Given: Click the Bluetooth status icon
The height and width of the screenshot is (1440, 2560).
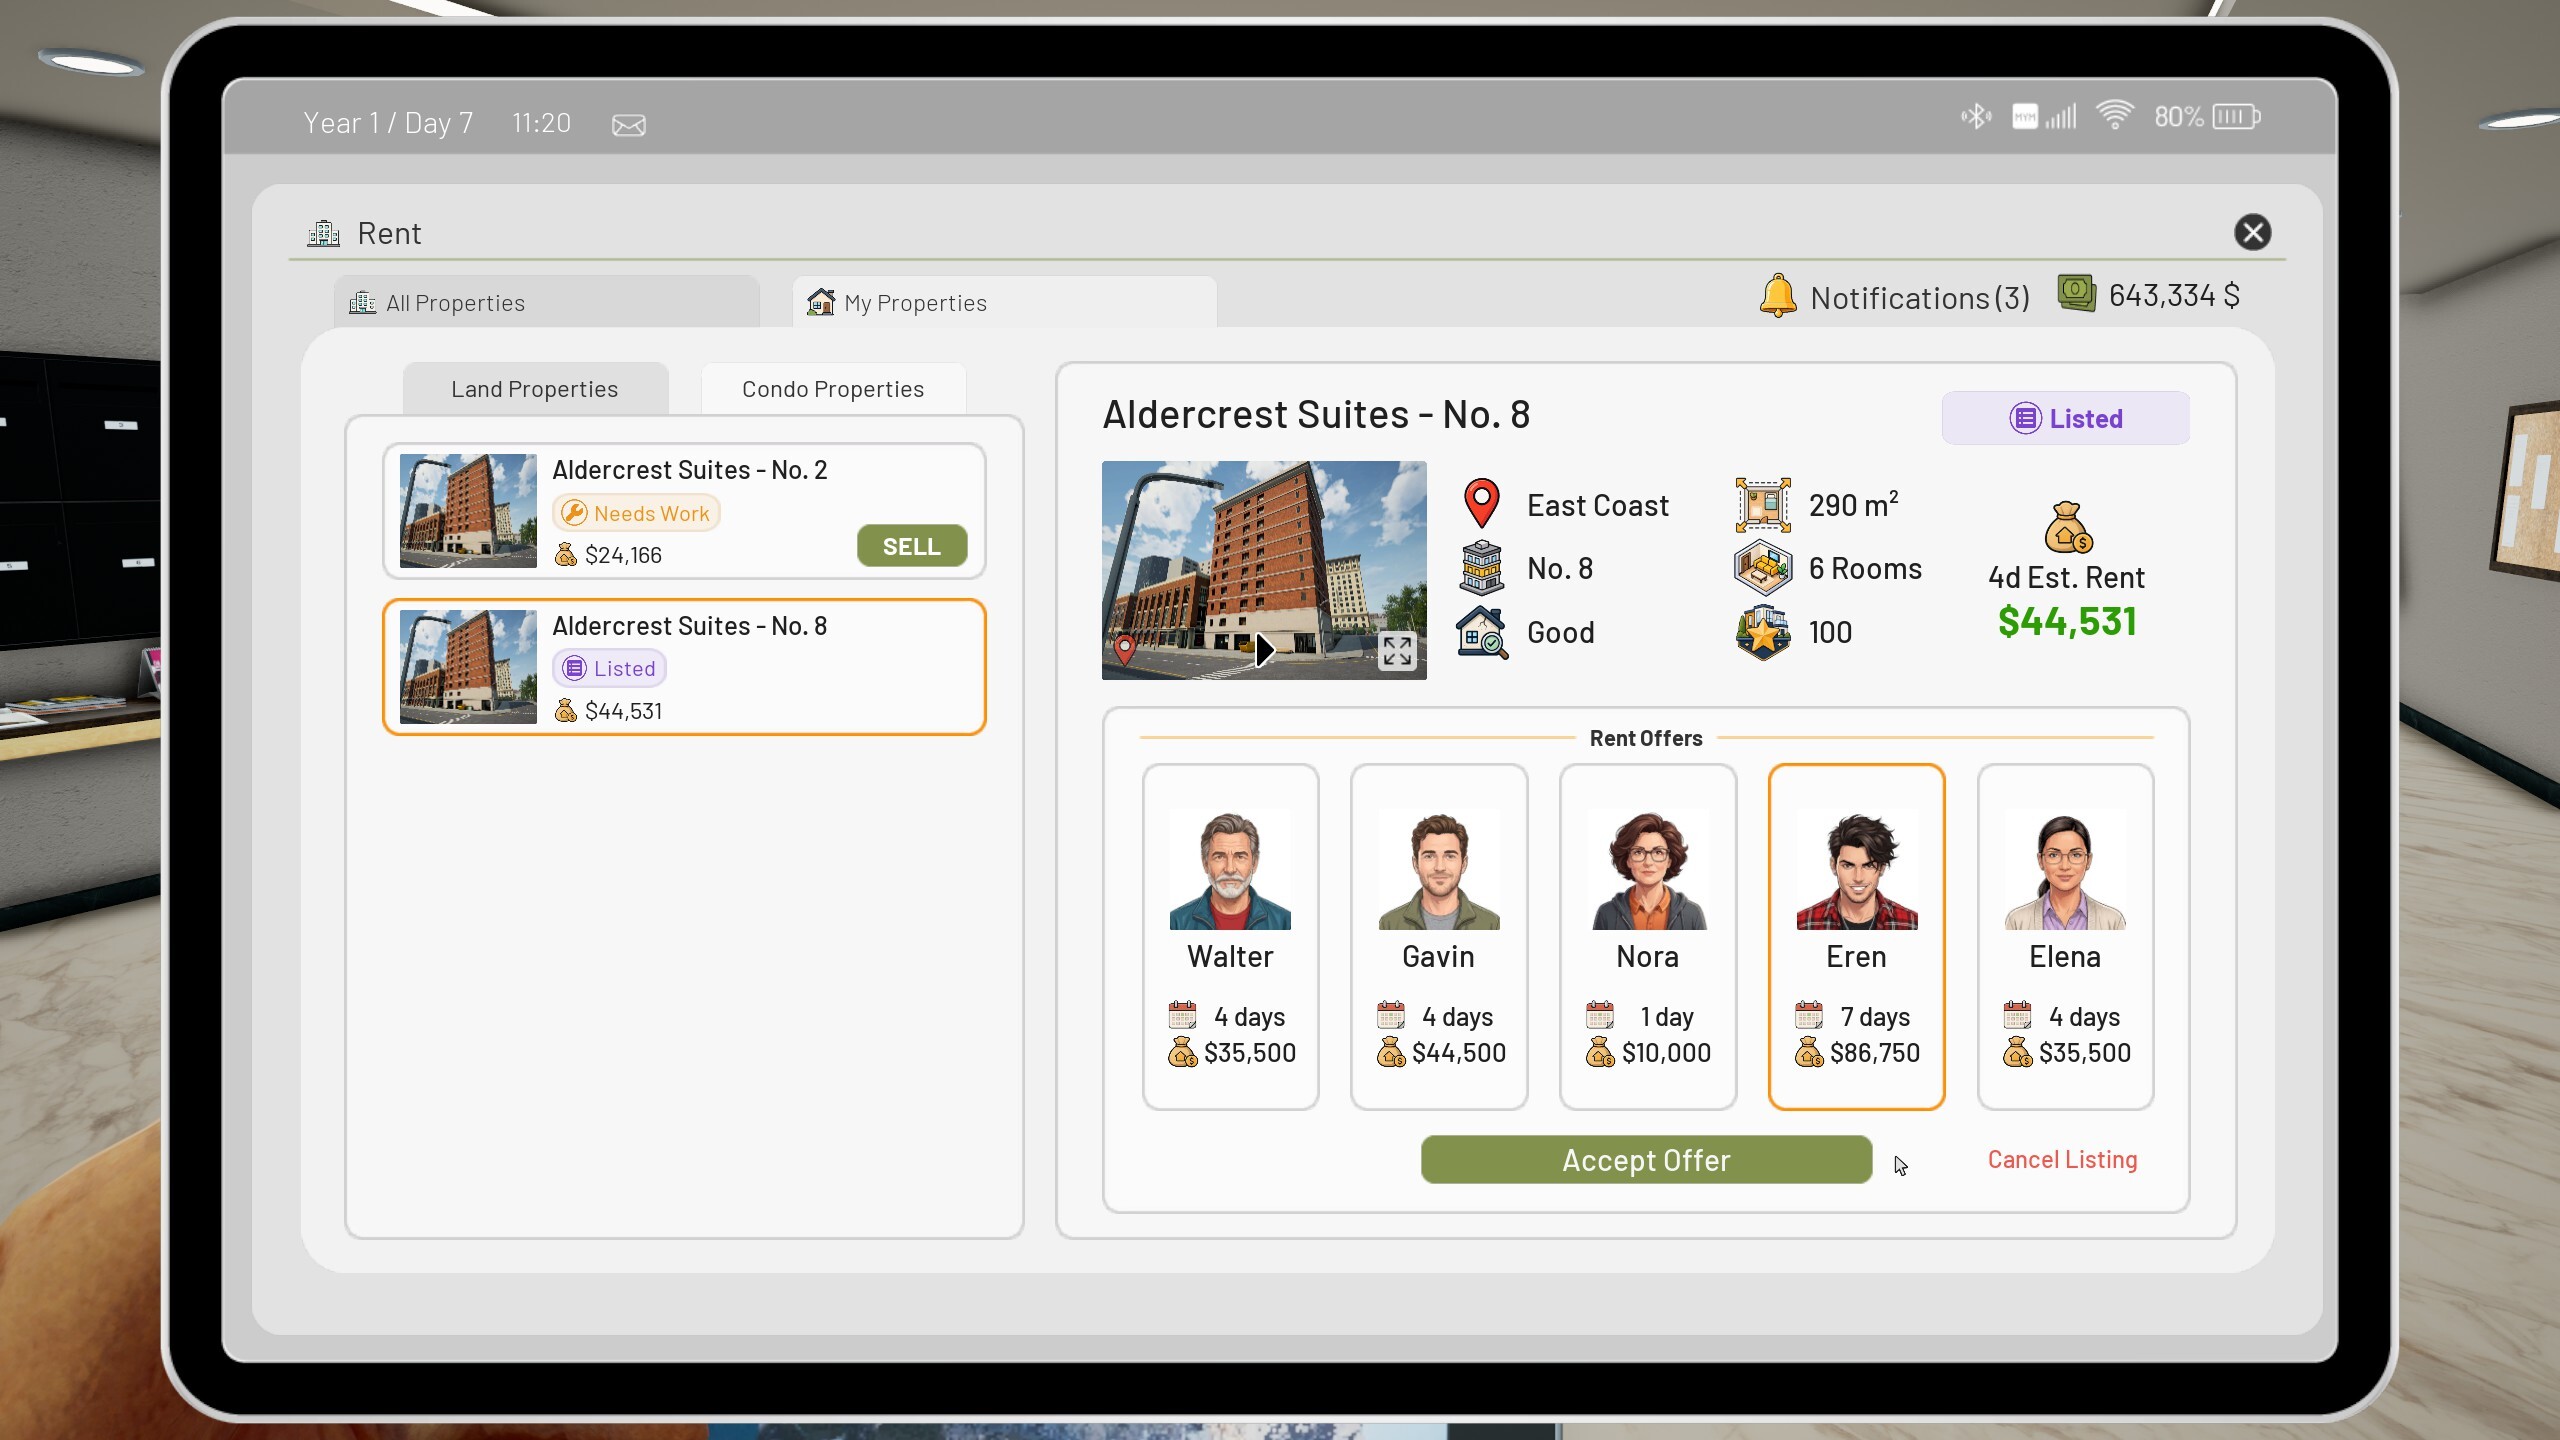Looking at the screenshot, I should pyautogui.click(x=1975, y=117).
